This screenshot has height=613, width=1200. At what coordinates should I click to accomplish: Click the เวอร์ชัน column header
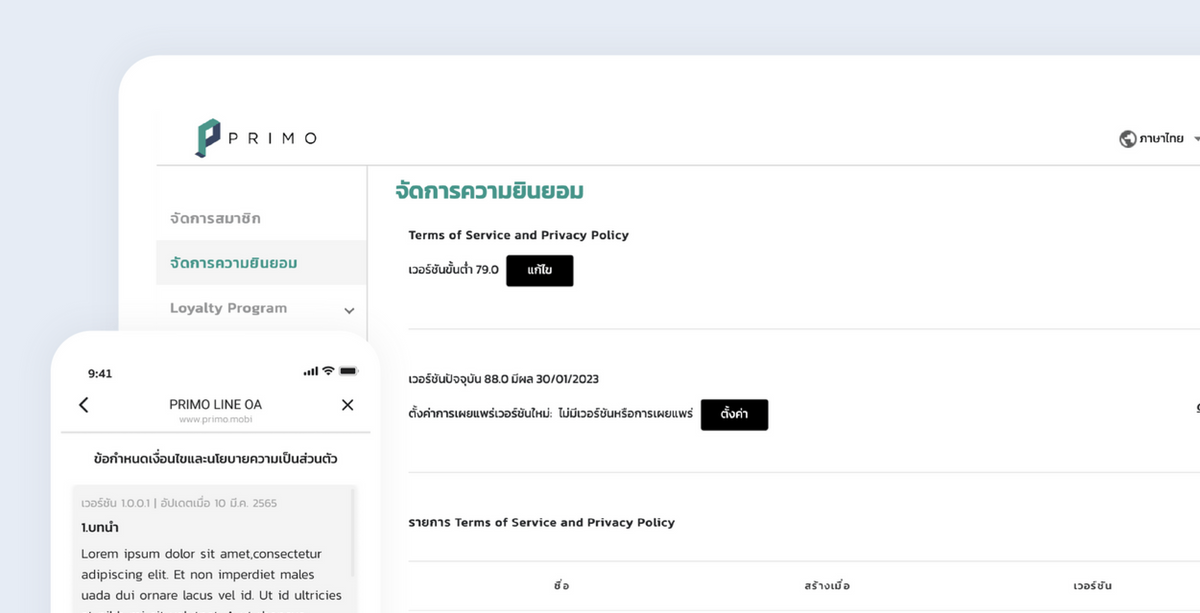tap(1092, 586)
